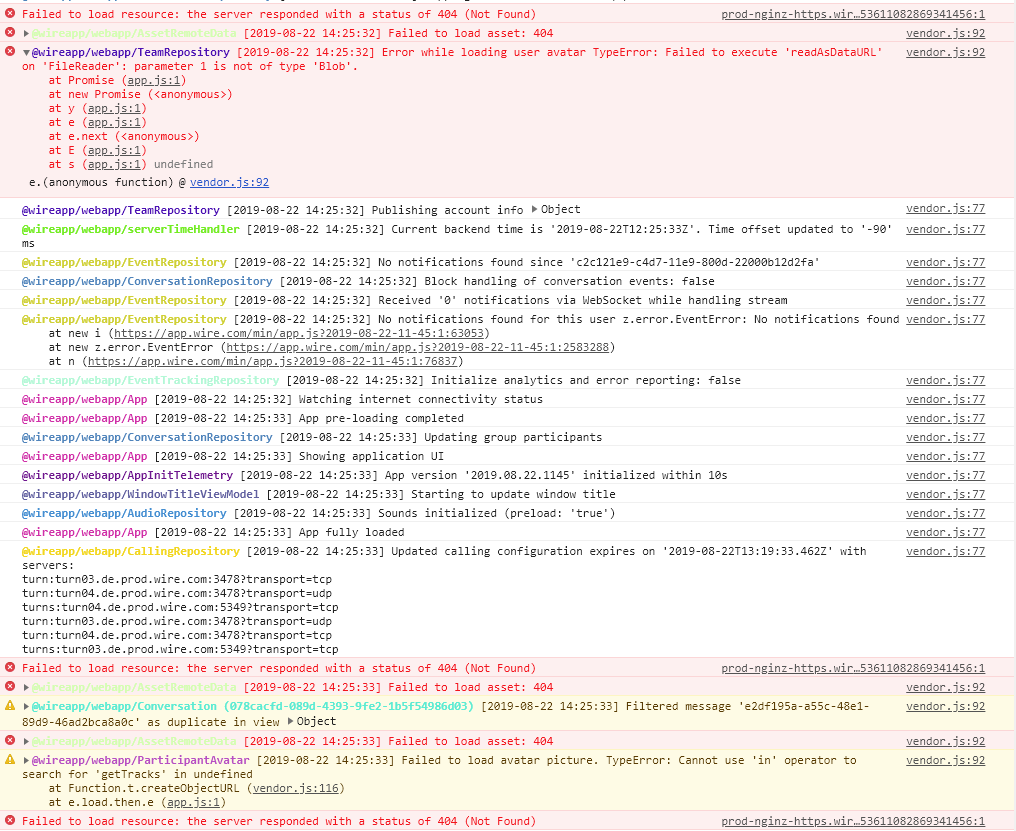Open the vendor.js:77 link for Block handling of conversation events
This screenshot has height=831, width=1016.
pos(945,281)
